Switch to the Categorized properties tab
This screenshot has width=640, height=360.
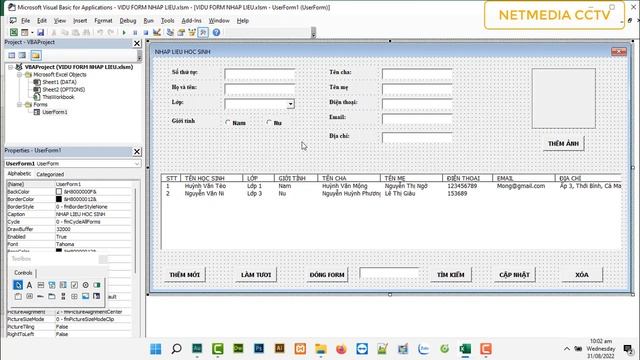[x=50, y=174]
